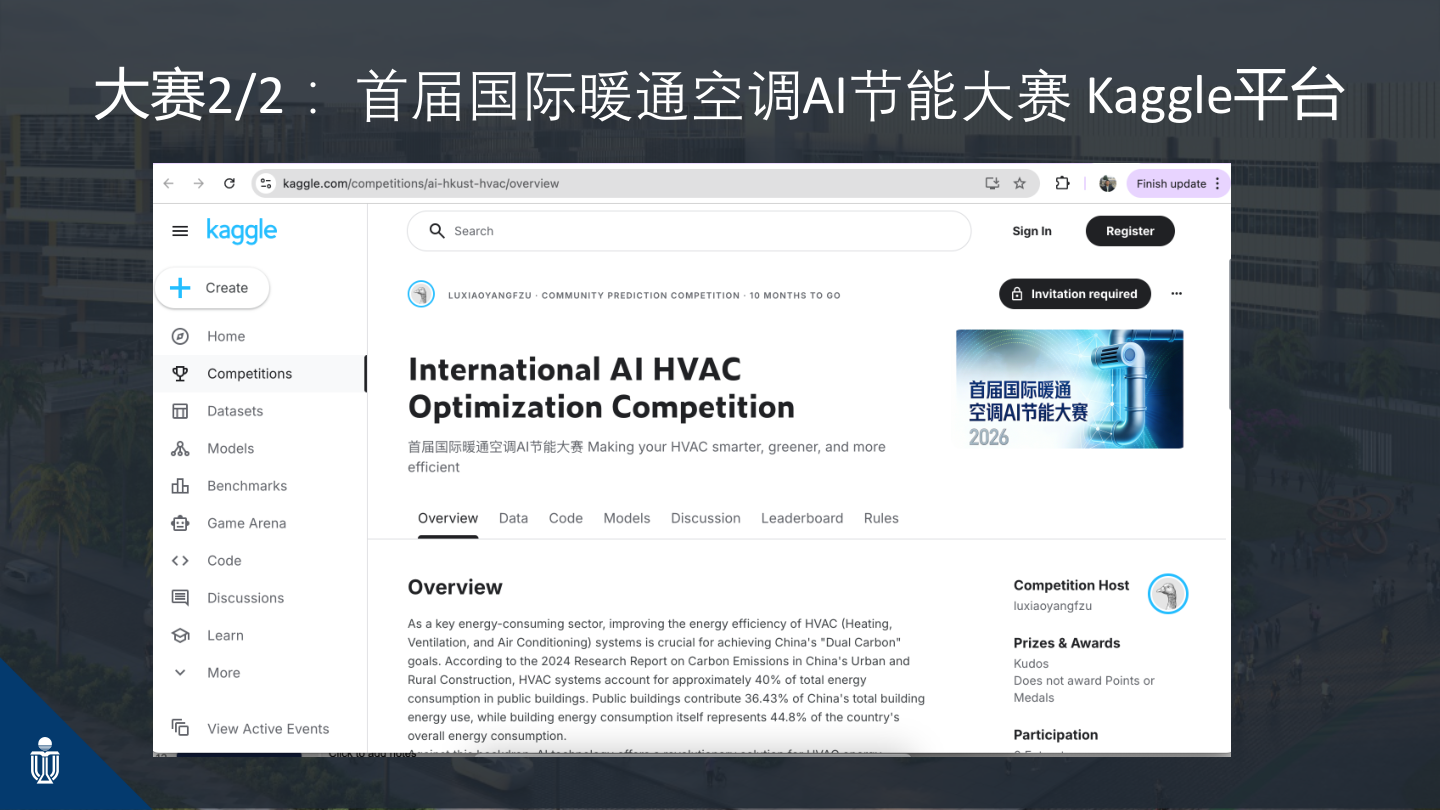The image size is (1440, 810).
Task: Click the competition host avatar icon
Action: click(1167, 594)
